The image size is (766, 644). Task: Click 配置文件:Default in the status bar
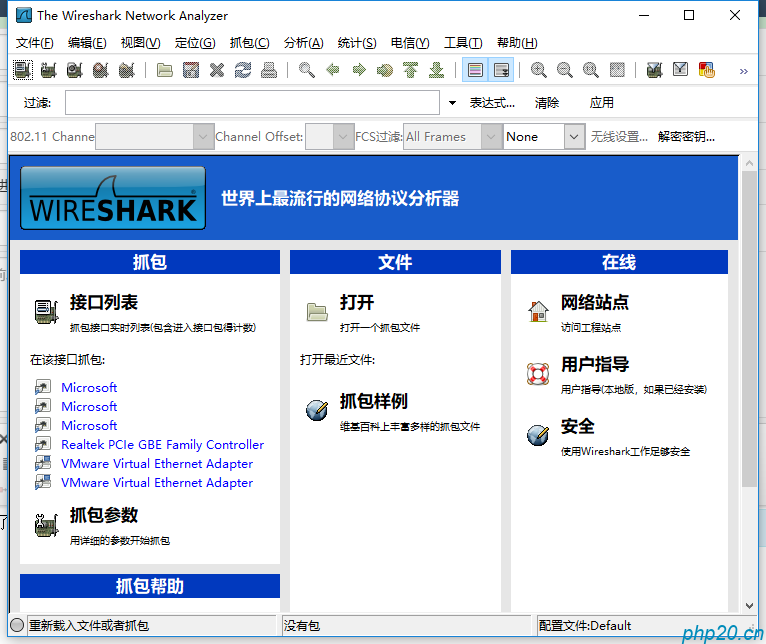[x=584, y=625]
